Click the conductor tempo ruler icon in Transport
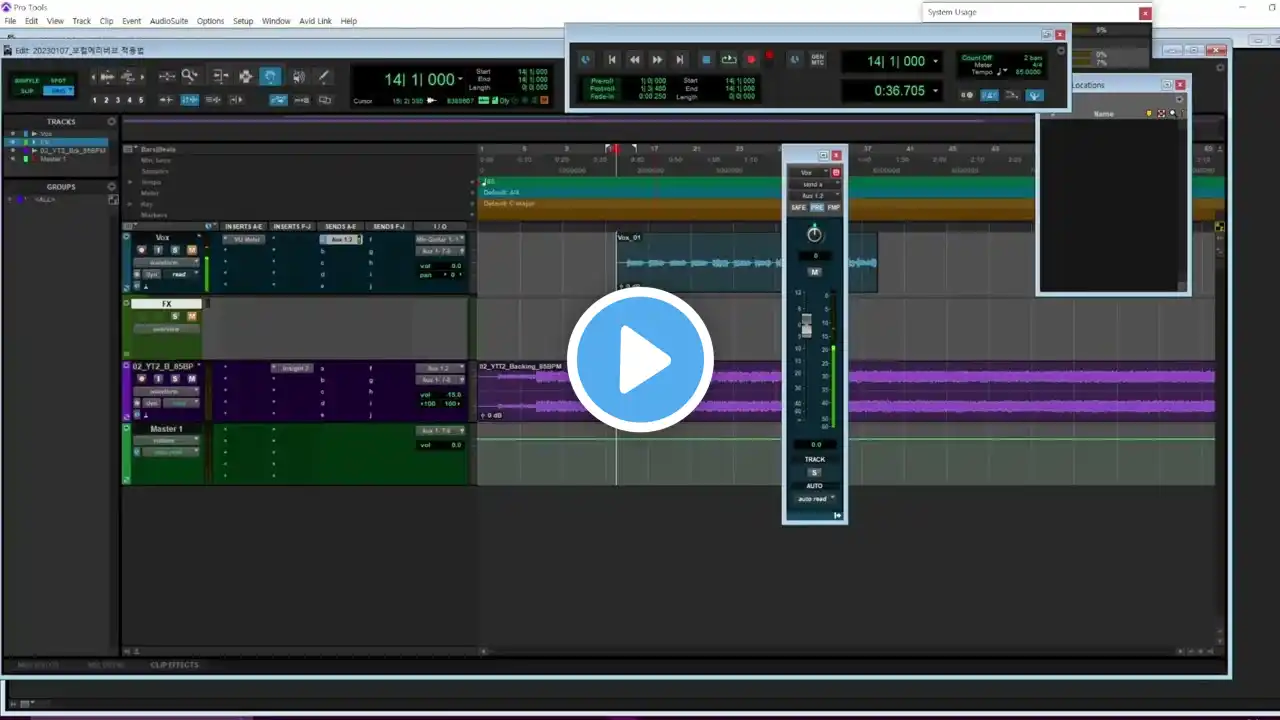The width and height of the screenshot is (1280, 720). coord(1035,95)
